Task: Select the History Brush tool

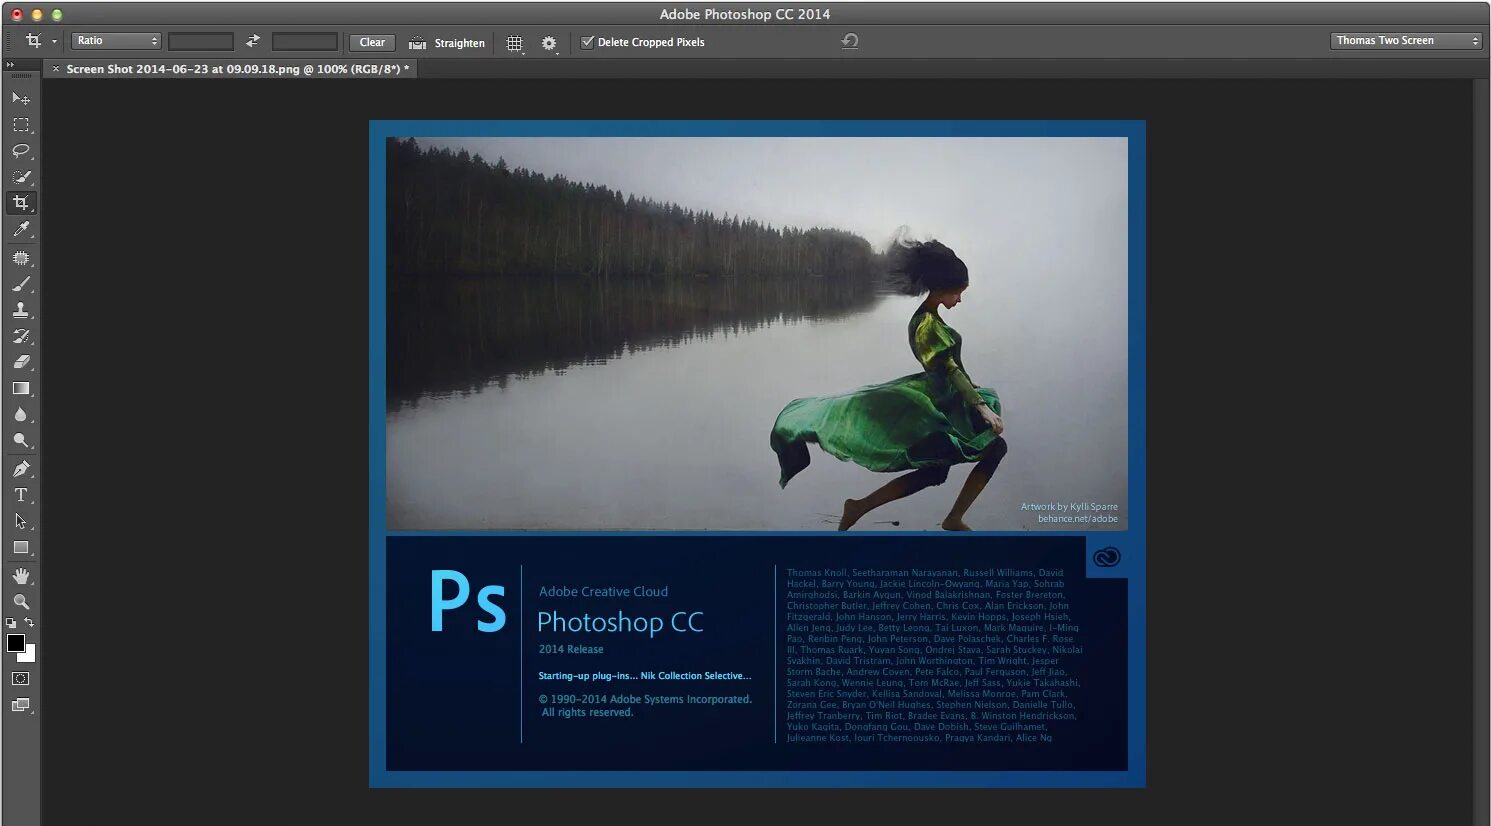Action: coord(20,336)
